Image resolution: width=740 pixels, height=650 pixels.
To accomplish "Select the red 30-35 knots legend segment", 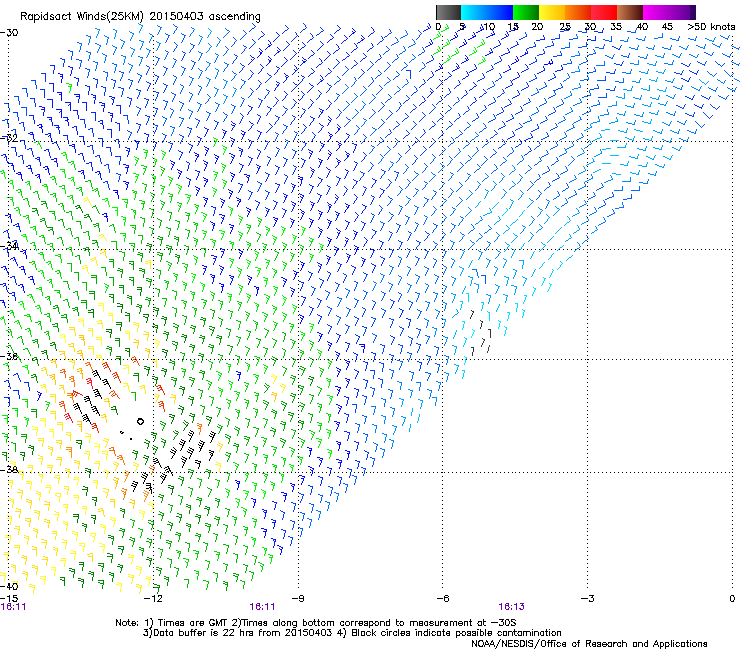I will (x=604, y=12).
